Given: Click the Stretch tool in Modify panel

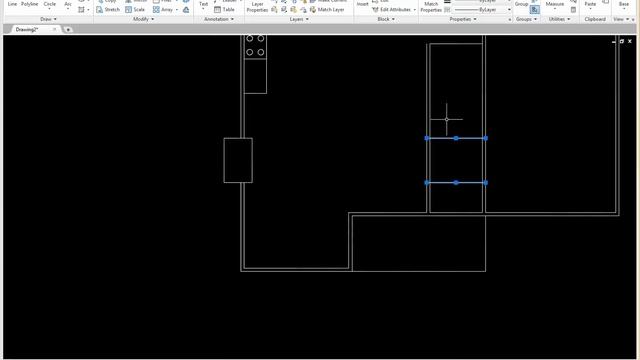Looking at the screenshot, I should [108, 9].
